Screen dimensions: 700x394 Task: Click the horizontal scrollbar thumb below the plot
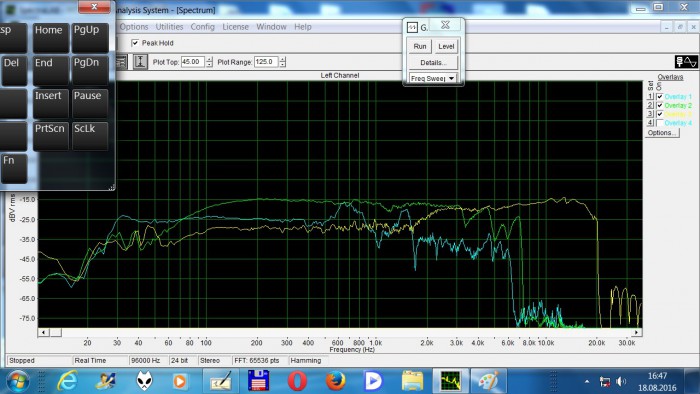point(55,332)
